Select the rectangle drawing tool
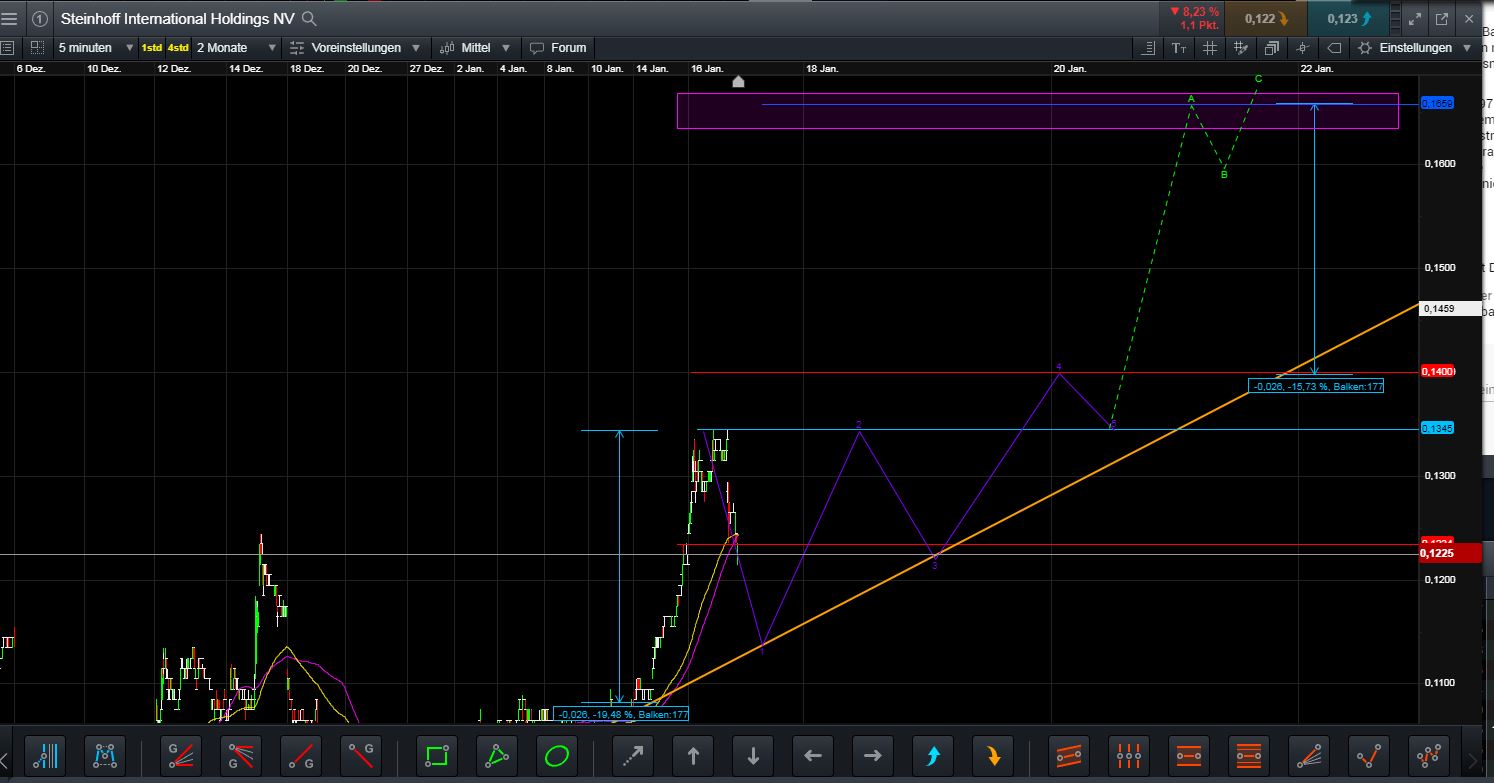Viewport: 1494px width, 783px height. [x=435, y=756]
